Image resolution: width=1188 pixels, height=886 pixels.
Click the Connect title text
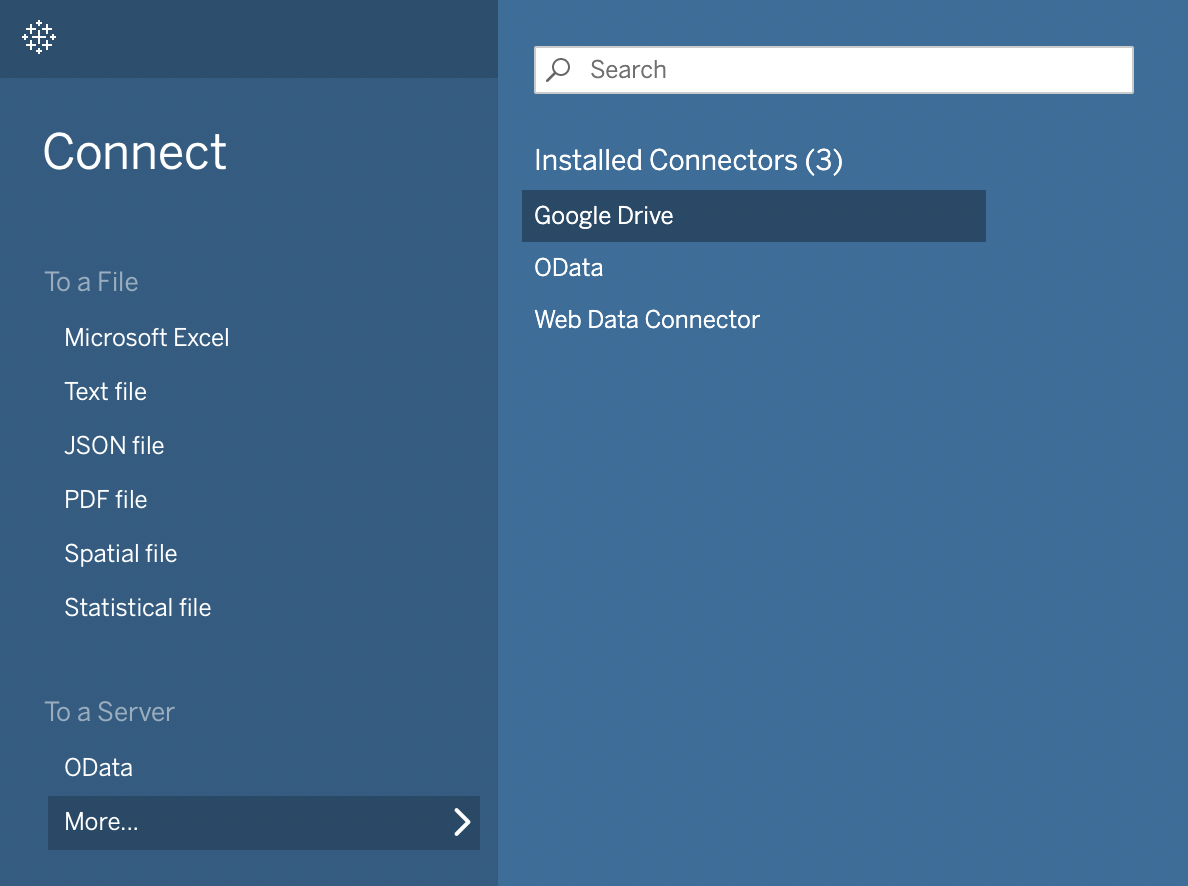click(134, 152)
